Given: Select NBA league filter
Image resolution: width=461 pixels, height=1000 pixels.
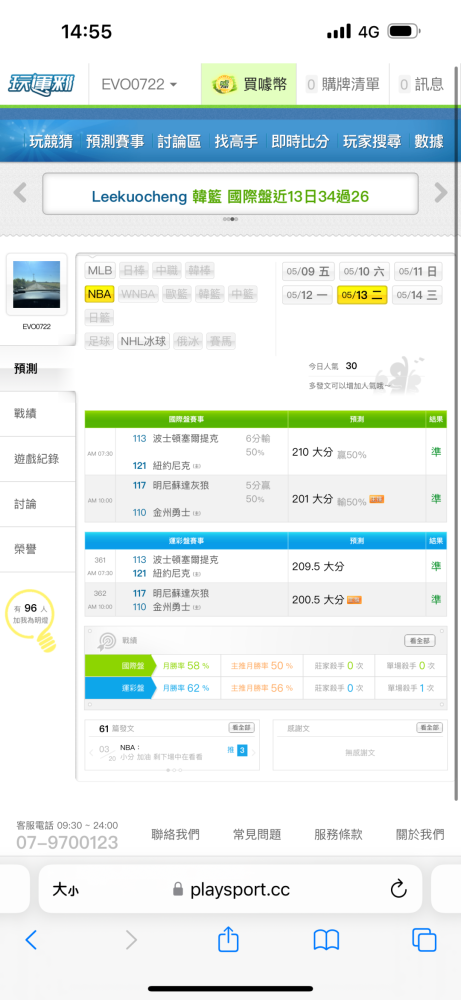Looking at the screenshot, I should [x=99, y=294].
